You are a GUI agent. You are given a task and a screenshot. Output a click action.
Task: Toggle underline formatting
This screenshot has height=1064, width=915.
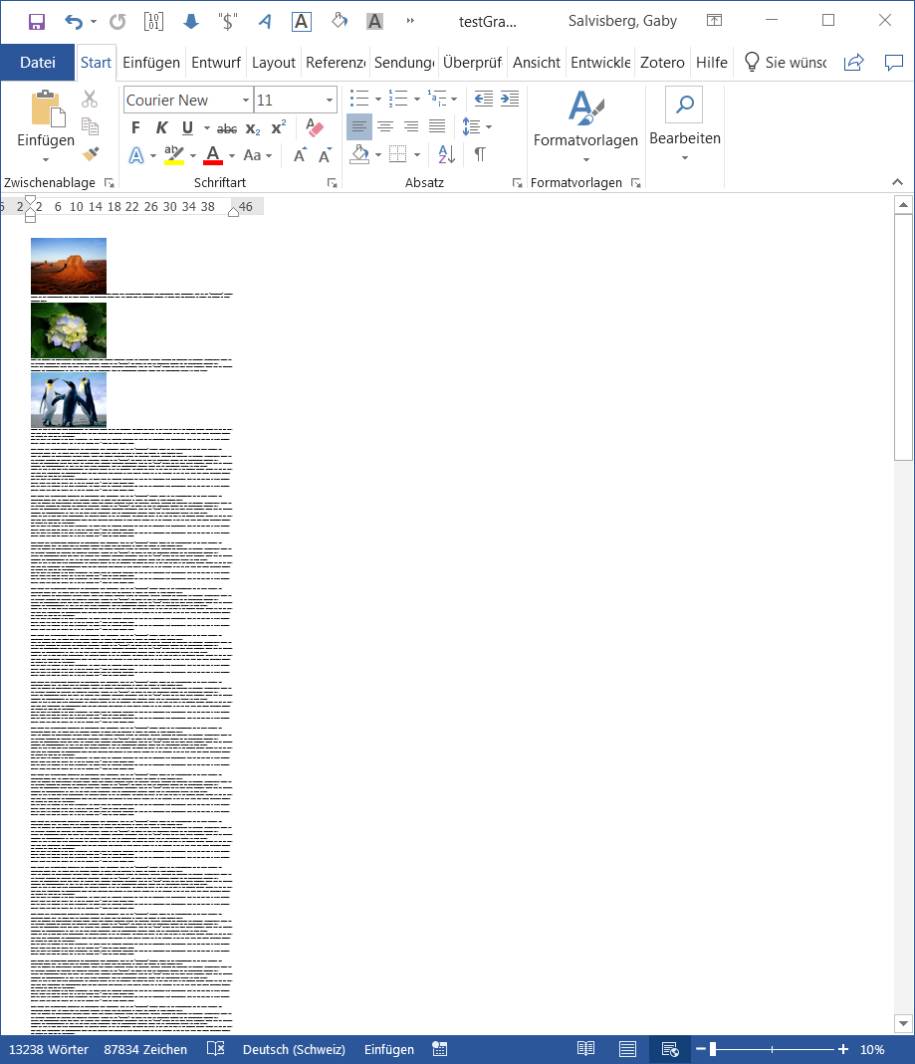[188, 126]
